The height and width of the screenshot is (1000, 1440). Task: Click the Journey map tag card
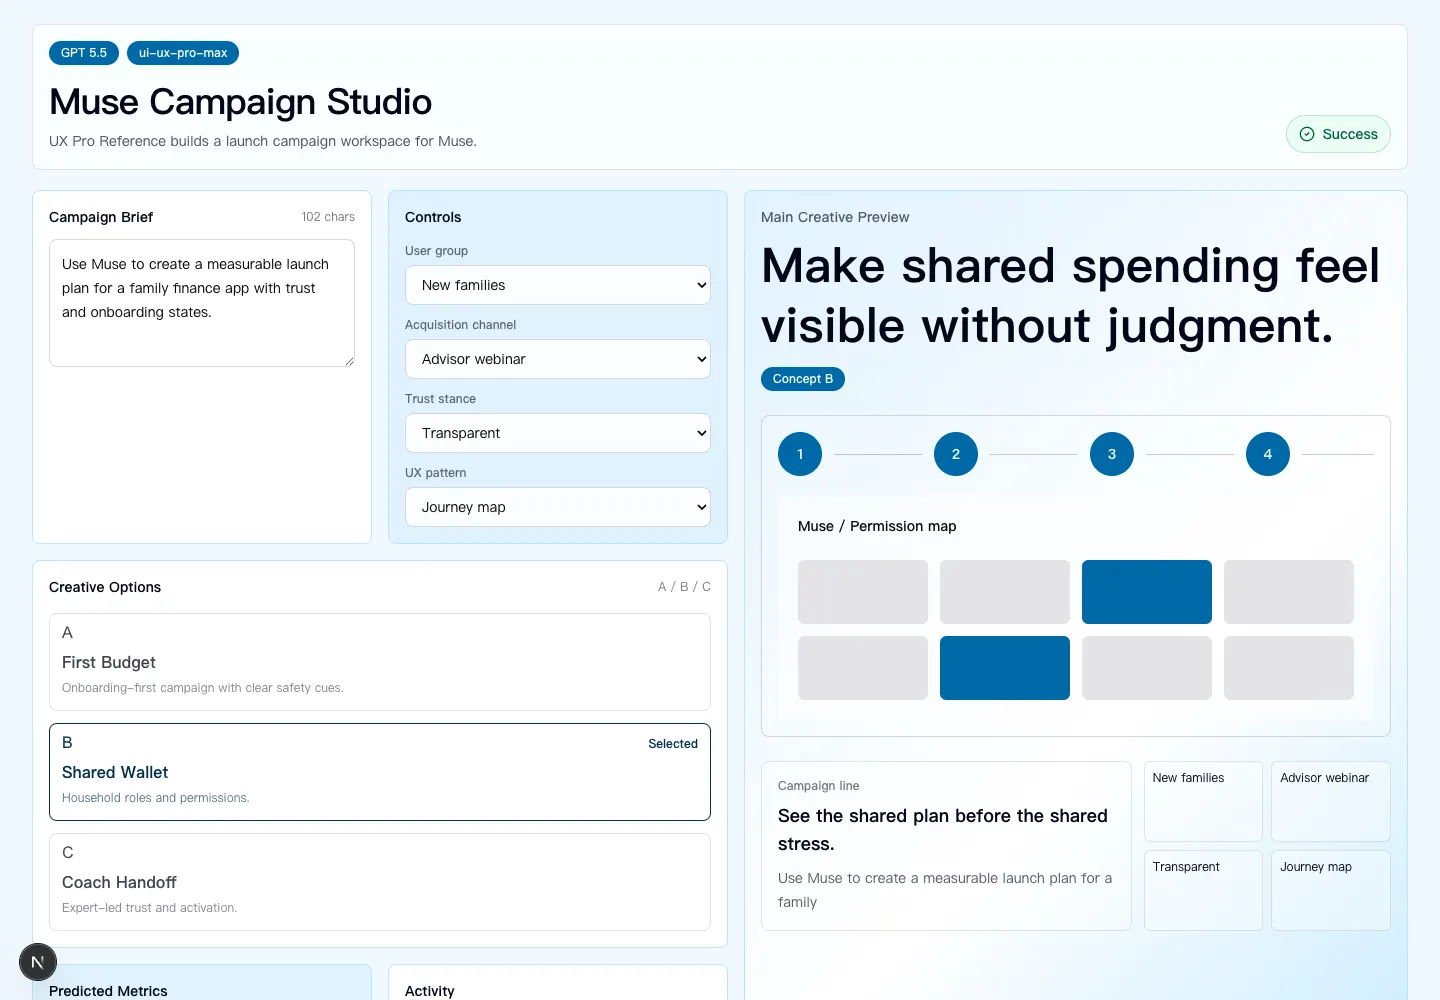[x=1331, y=890]
